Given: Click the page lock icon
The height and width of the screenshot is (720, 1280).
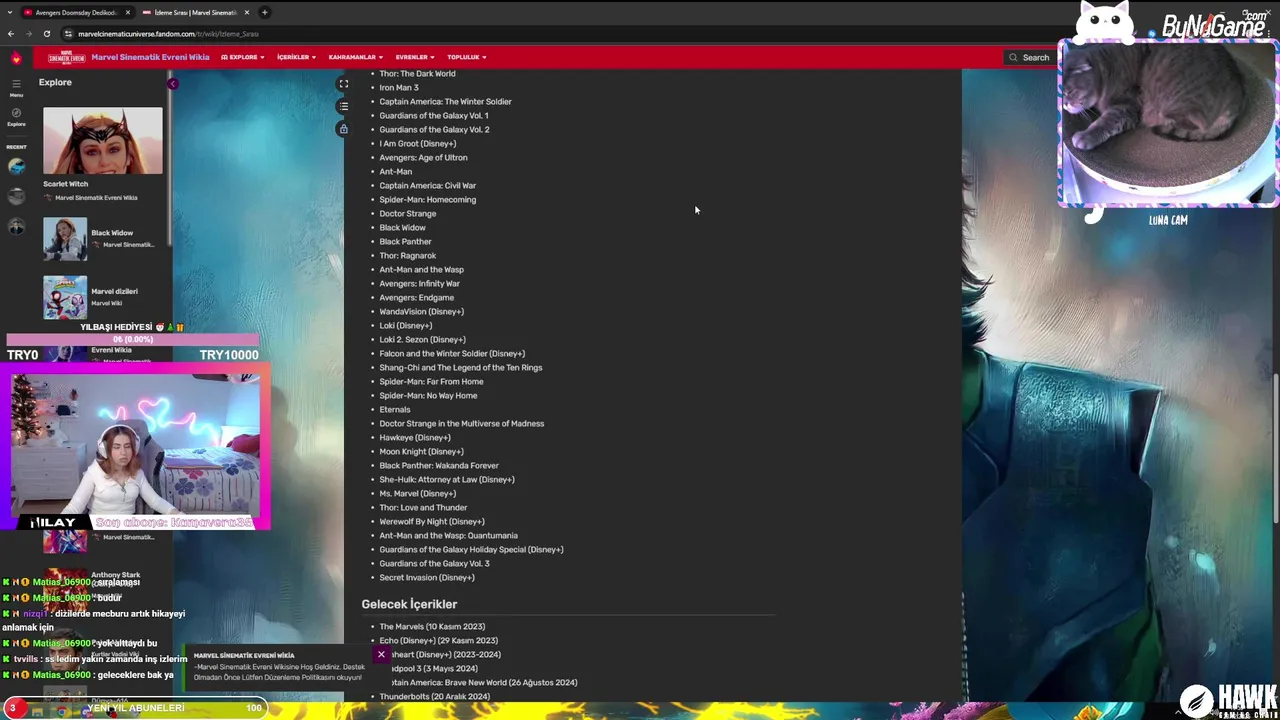Looking at the screenshot, I should [343, 128].
